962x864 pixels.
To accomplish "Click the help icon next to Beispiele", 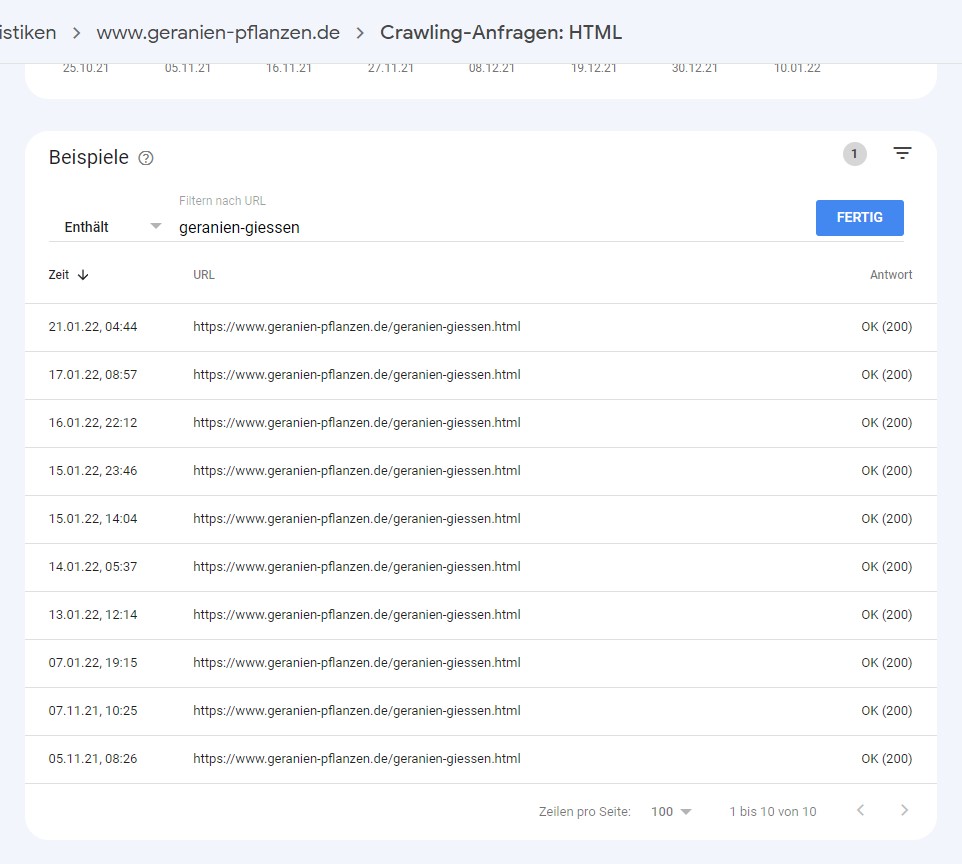I will click(x=146, y=158).
